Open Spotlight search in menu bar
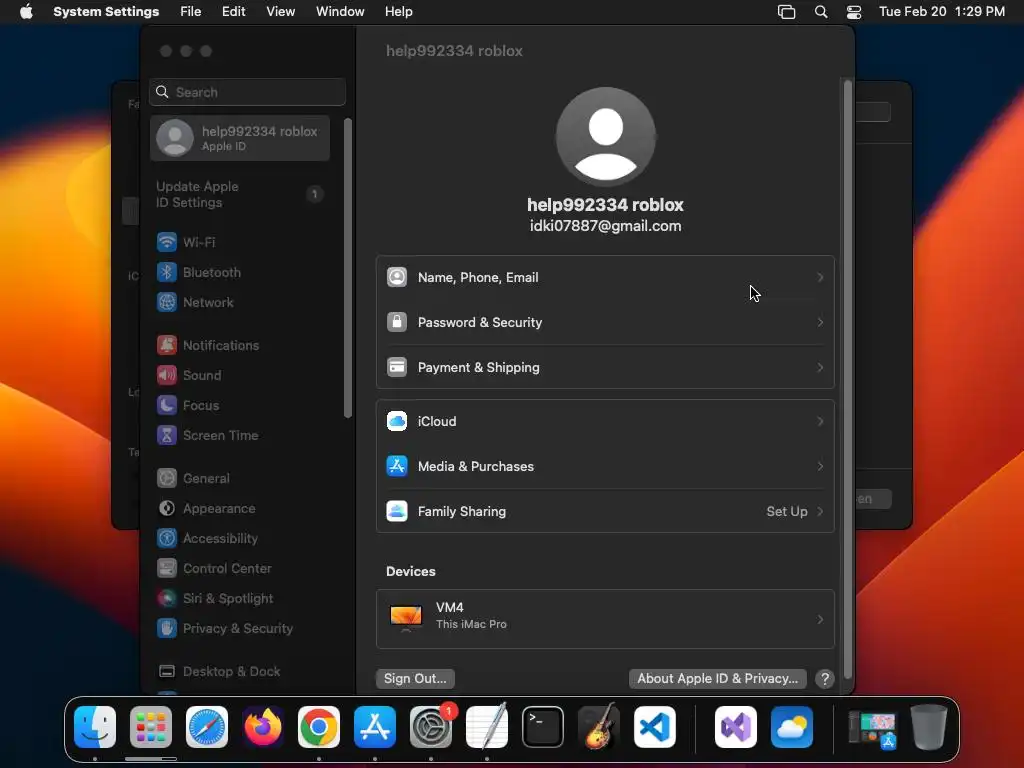Image resolution: width=1024 pixels, height=768 pixels. (x=821, y=12)
